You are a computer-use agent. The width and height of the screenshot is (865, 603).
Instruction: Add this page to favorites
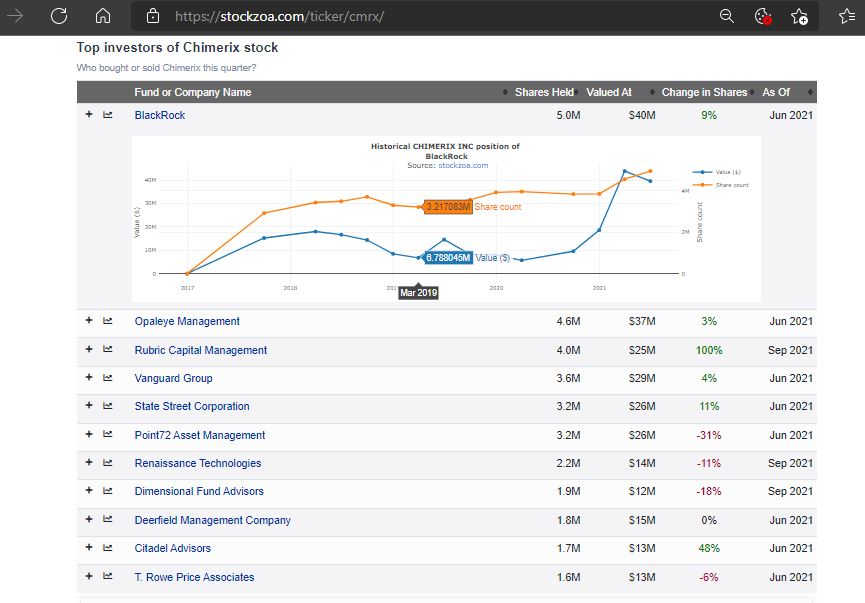(x=799, y=17)
